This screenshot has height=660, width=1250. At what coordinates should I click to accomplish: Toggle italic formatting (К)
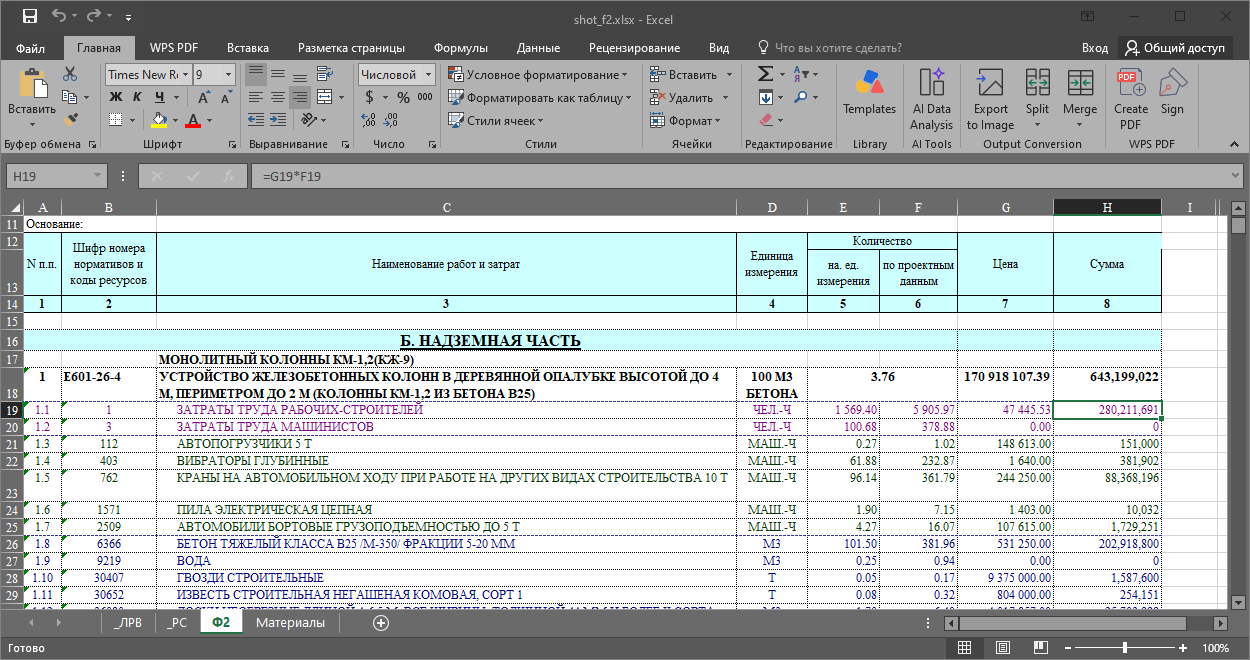[x=138, y=97]
